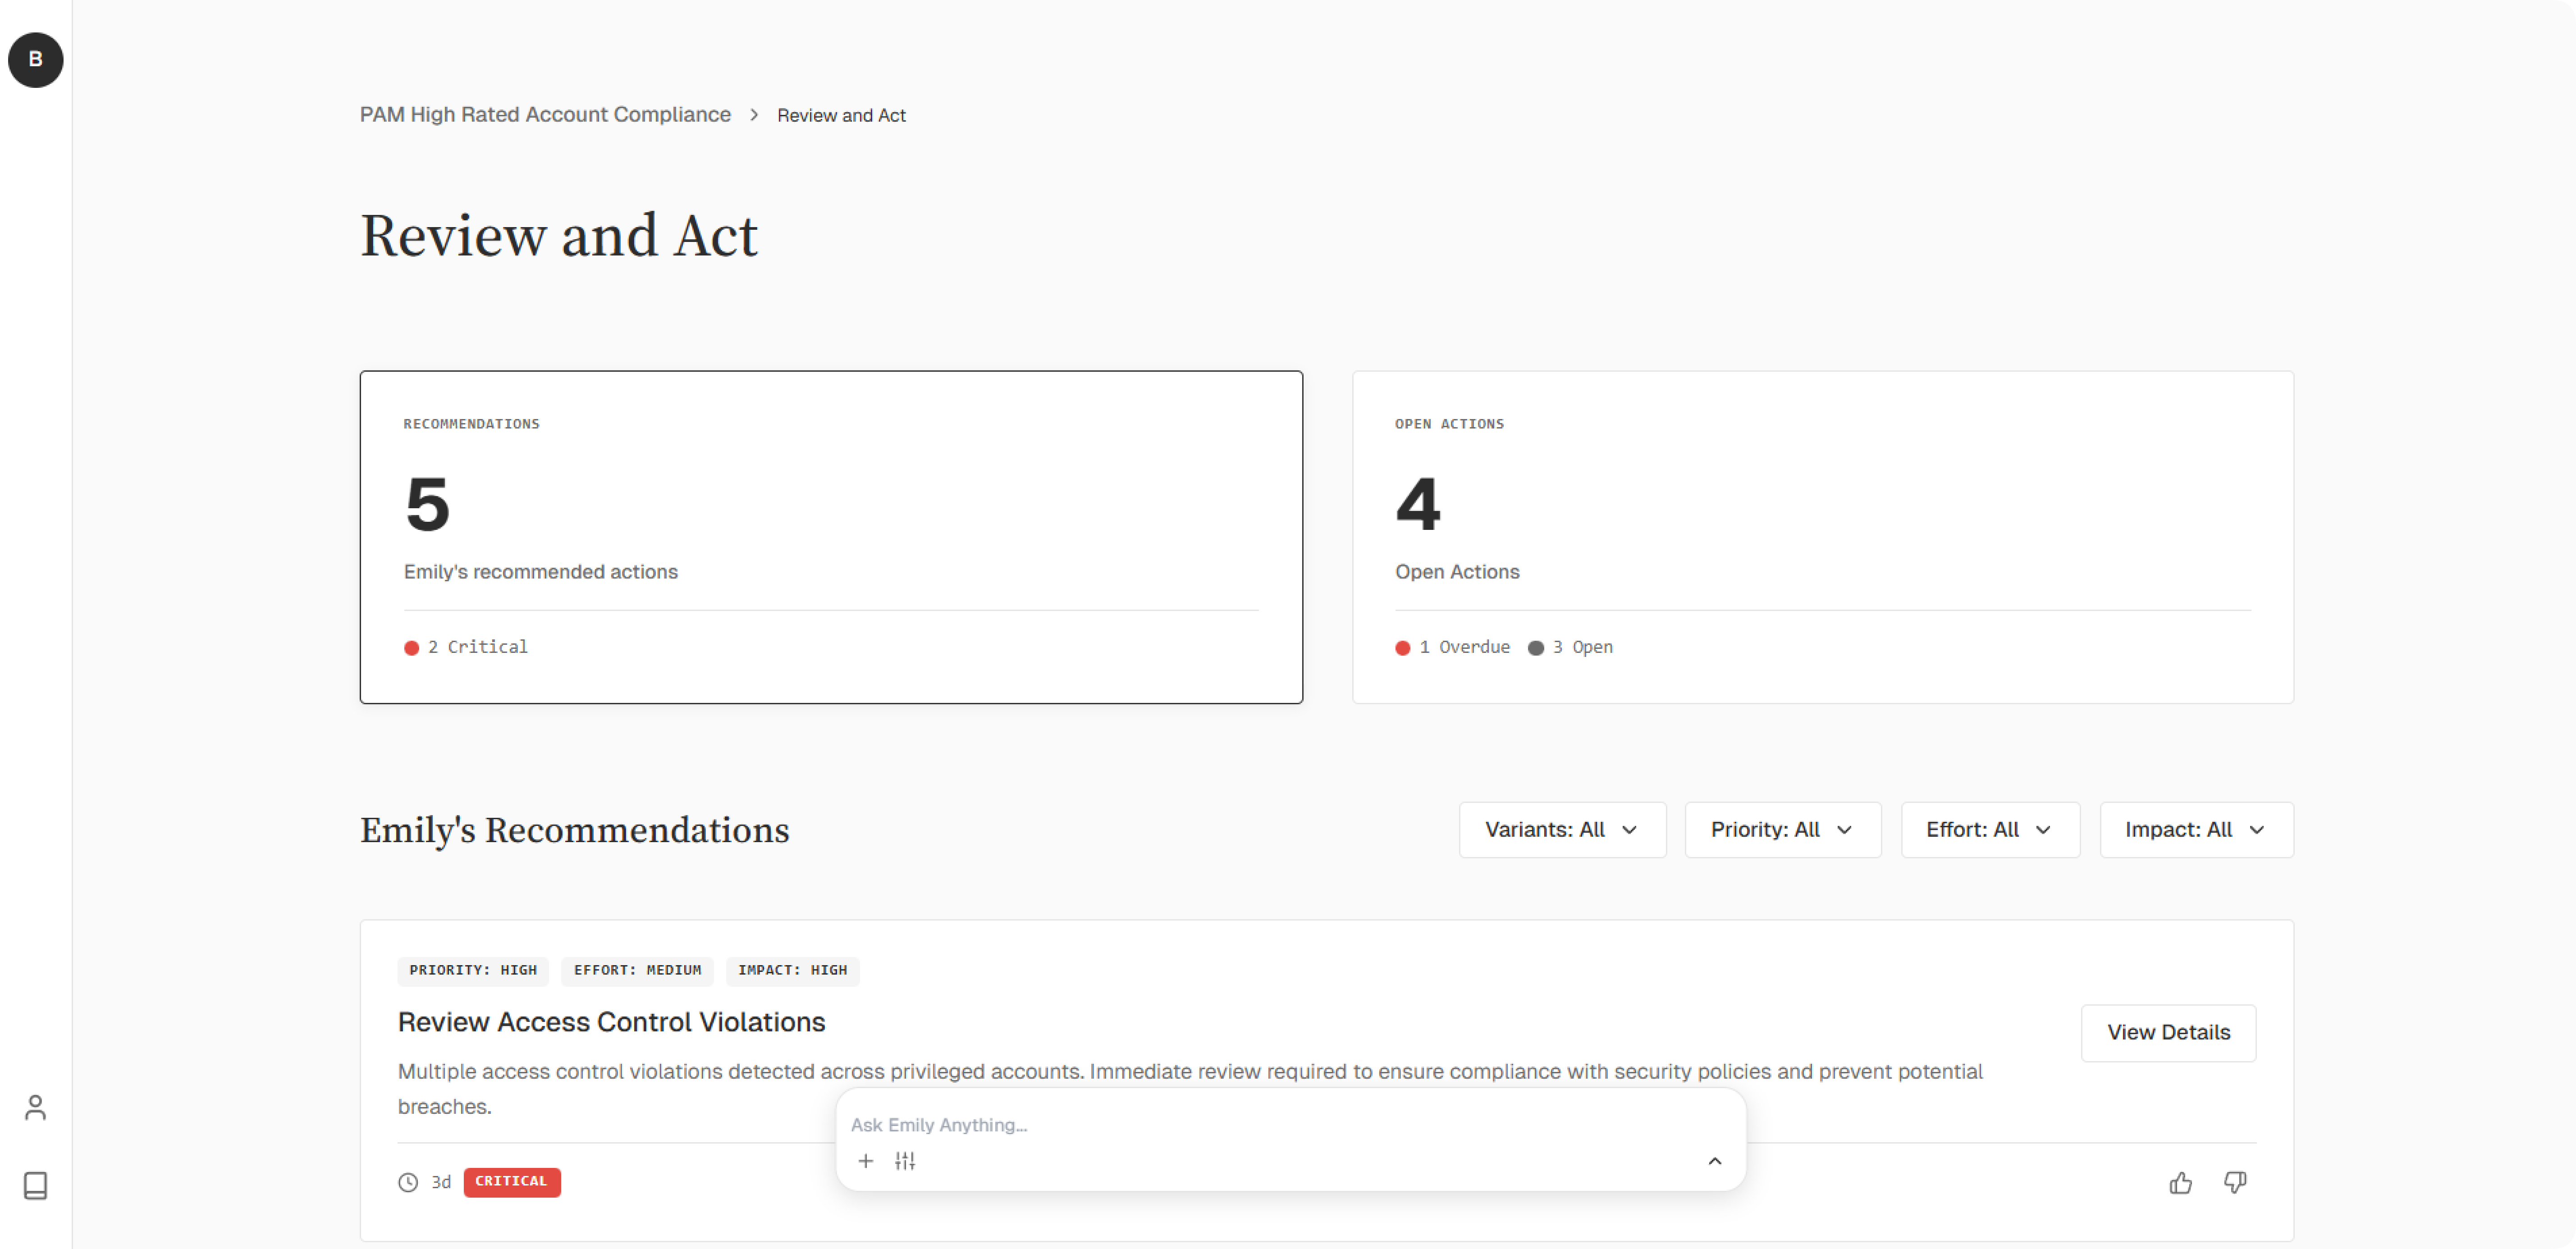Open the Variants: All dropdown
The image size is (2576, 1249).
click(x=1562, y=830)
